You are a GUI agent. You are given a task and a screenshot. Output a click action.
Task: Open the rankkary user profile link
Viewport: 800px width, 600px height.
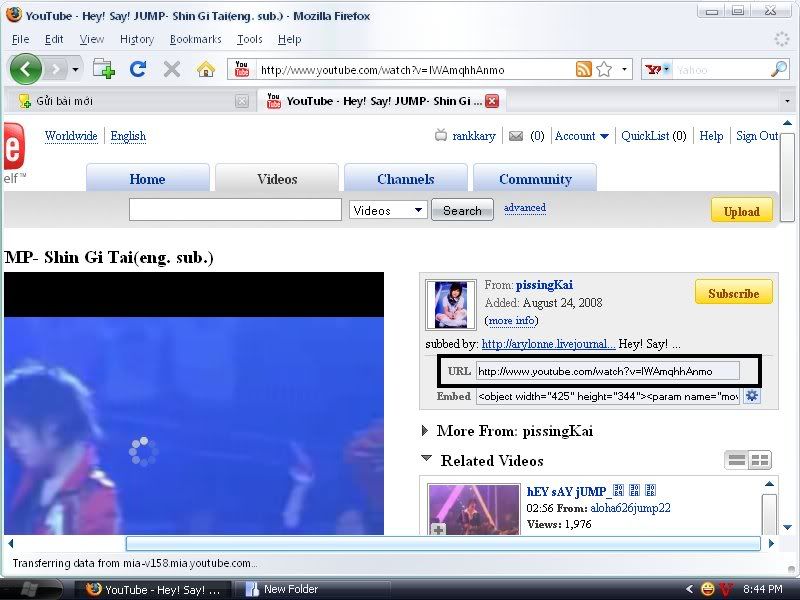pos(474,136)
